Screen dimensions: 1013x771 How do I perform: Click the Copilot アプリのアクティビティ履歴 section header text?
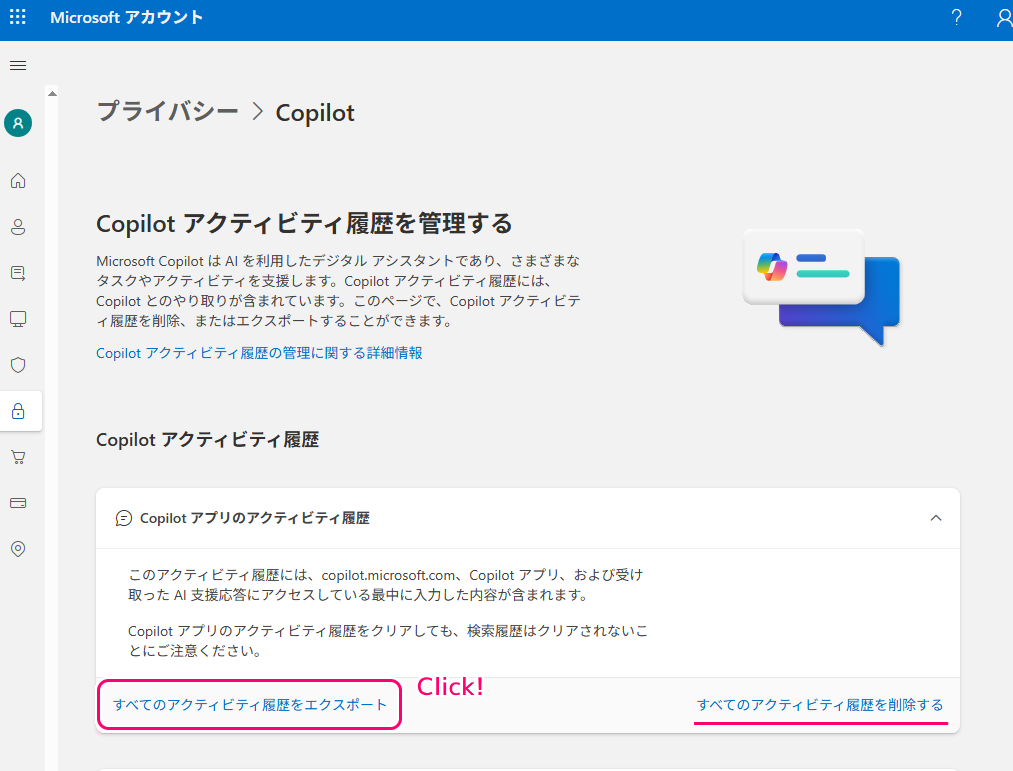pyautogui.click(x=255, y=518)
